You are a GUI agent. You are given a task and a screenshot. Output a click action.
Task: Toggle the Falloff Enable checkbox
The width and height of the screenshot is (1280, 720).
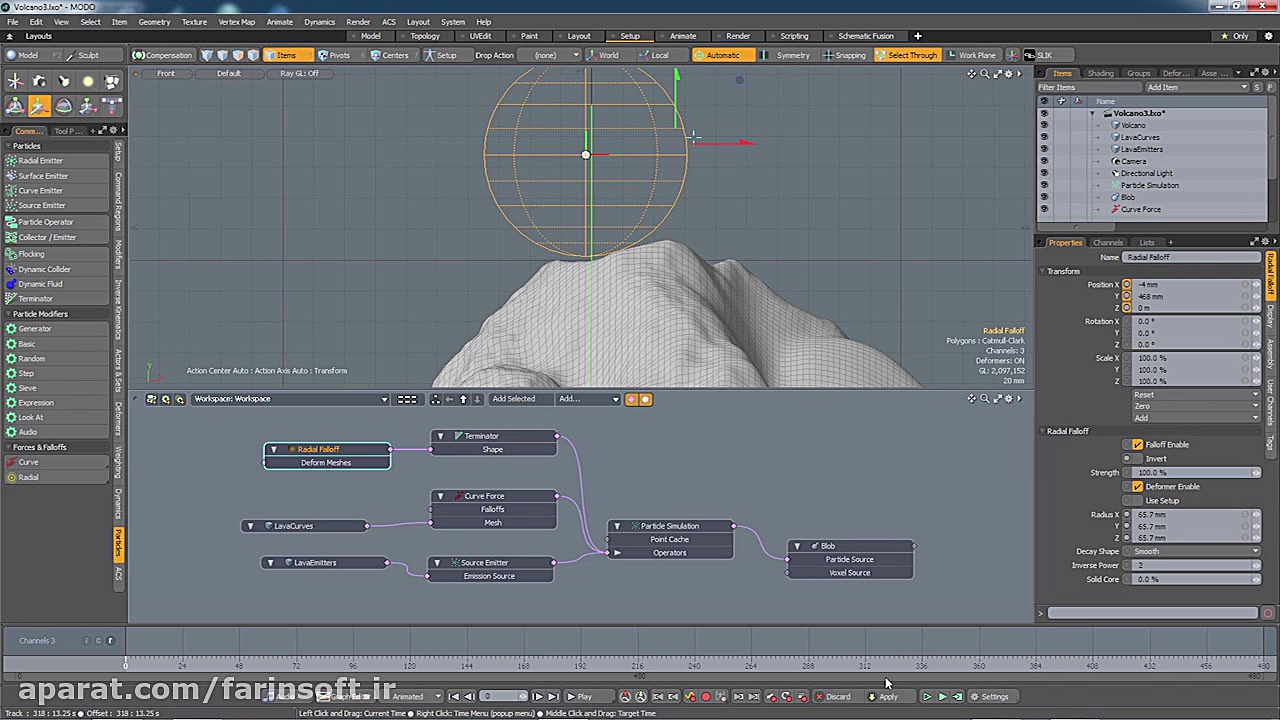click(1138, 445)
